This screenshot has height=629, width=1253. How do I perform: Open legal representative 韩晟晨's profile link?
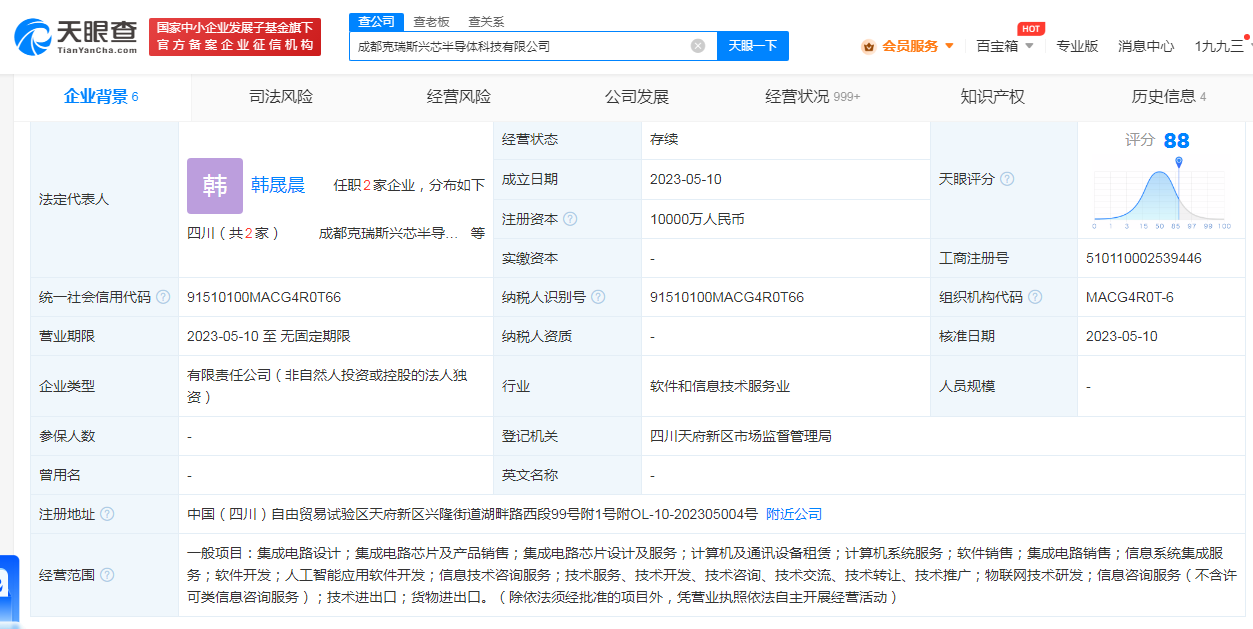pos(278,185)
